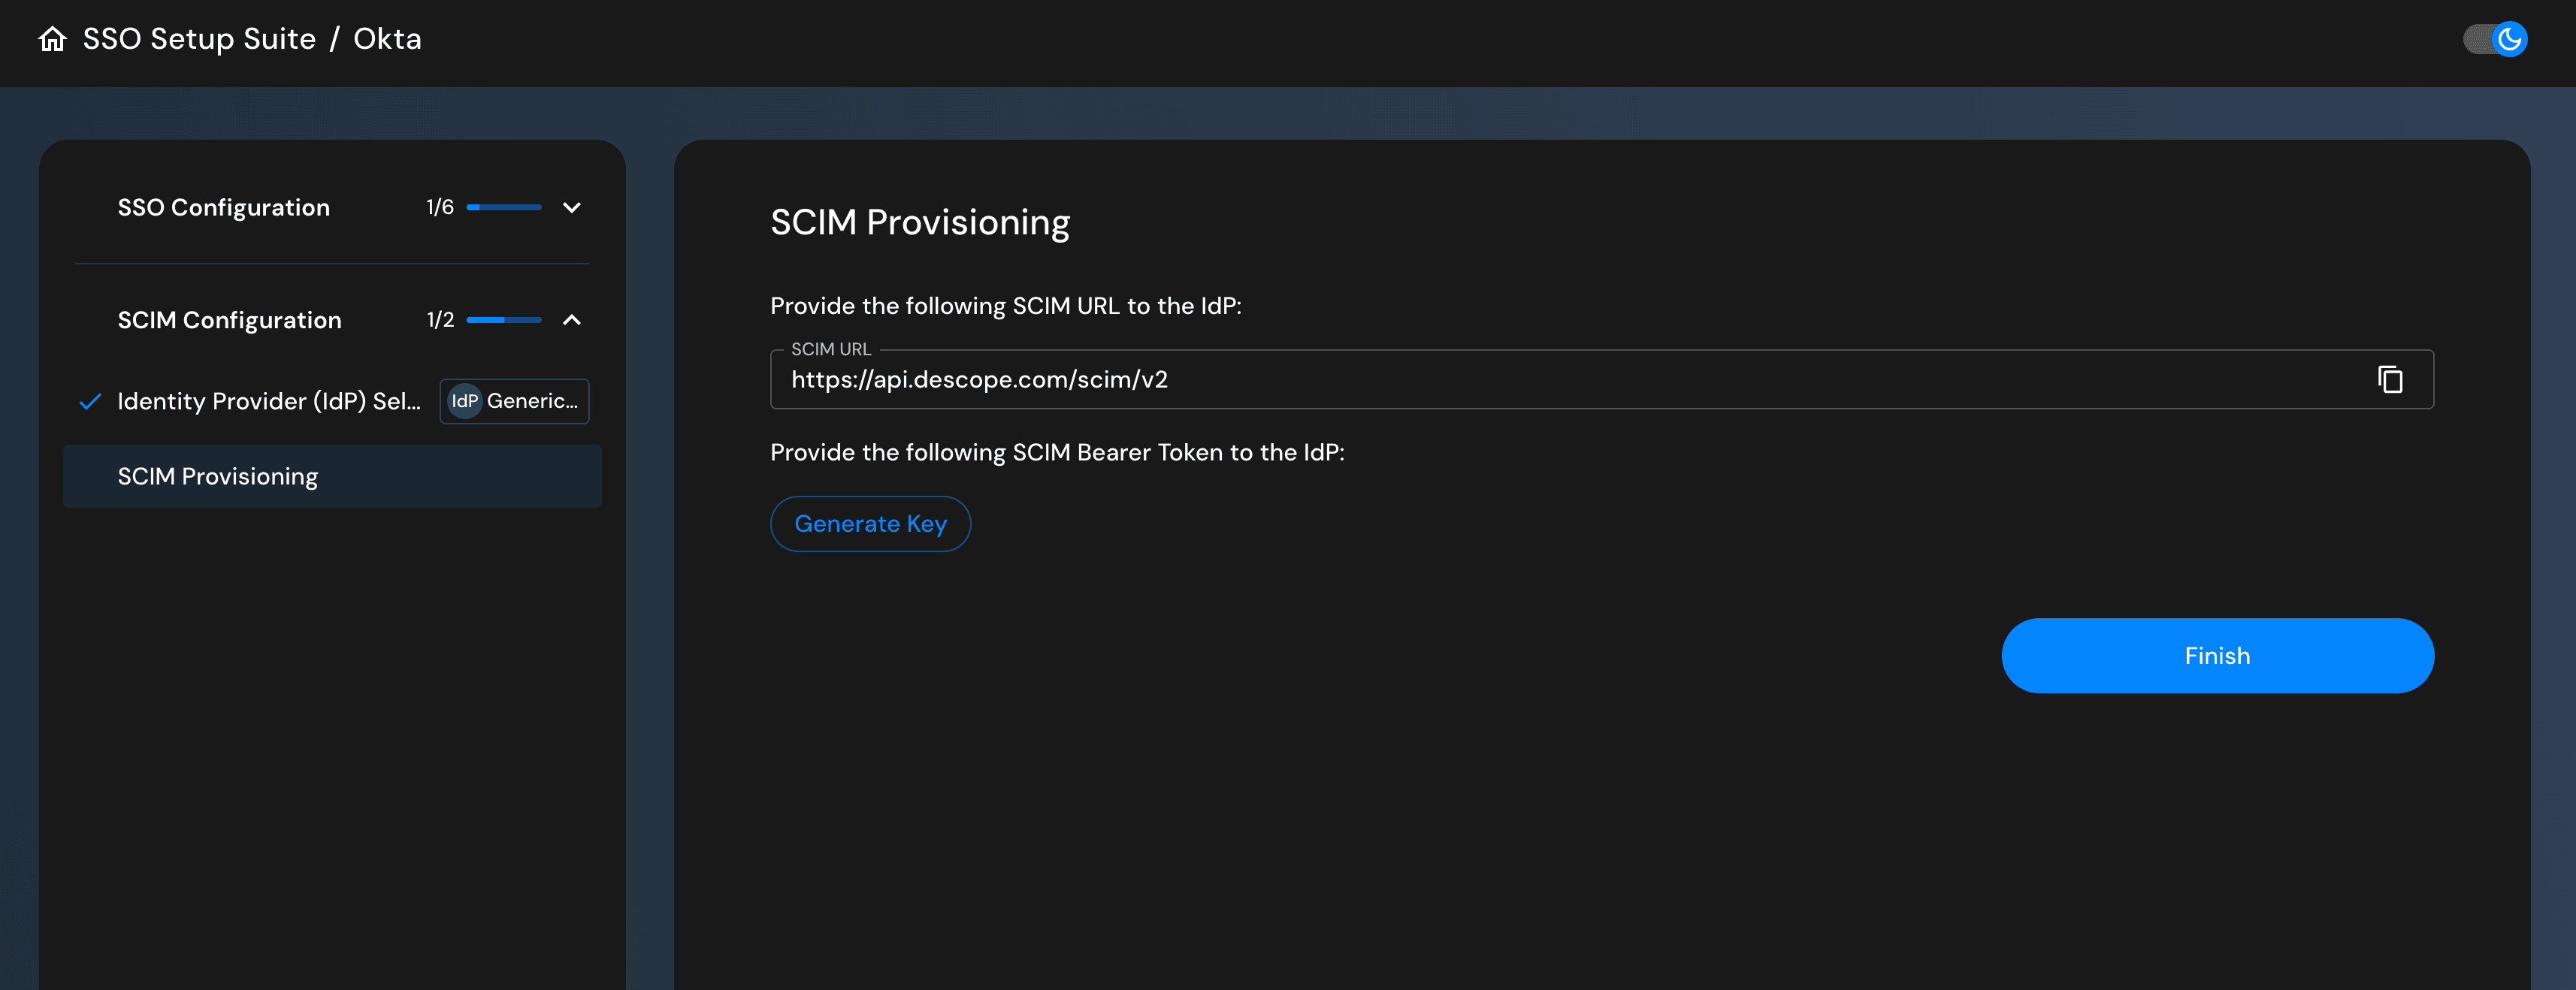Click the SSO Configuration header label
Screen dimensions: 2576x990
pyautogui.click(x=224, y=207)
